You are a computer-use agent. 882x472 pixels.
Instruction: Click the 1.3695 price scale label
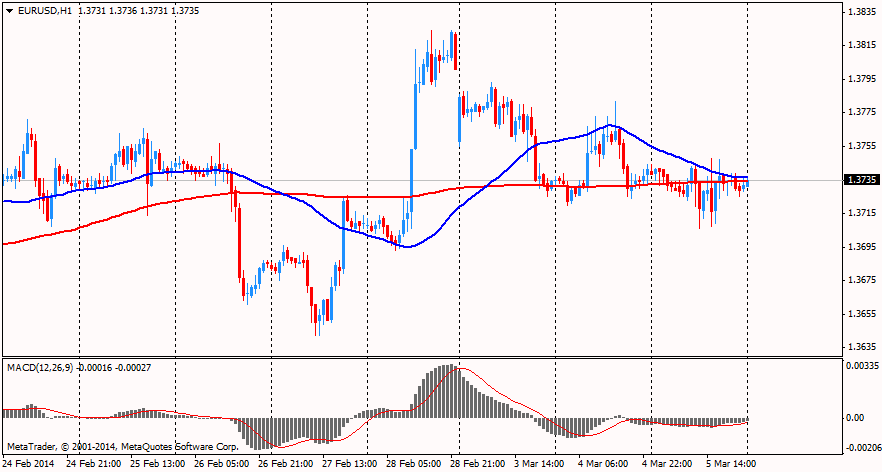coord(861,246)
